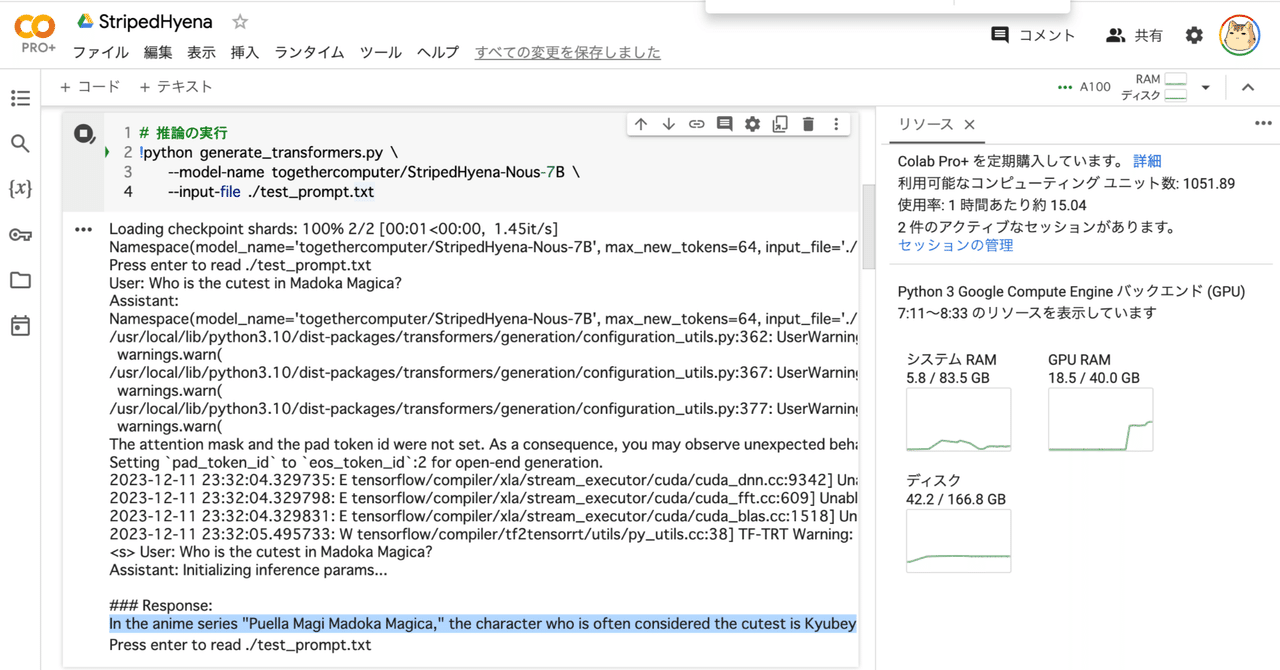
Task: Add a new code cell with + コード
Action: (x=89, y=86)
